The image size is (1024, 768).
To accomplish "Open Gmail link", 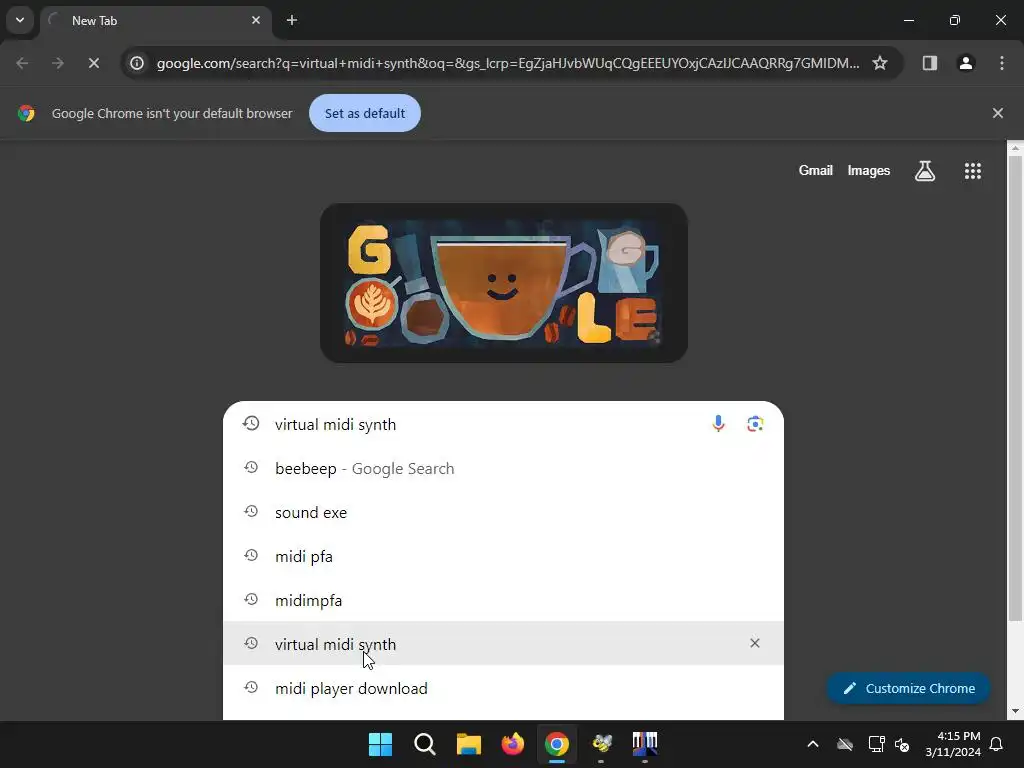I will pos(815,170).
